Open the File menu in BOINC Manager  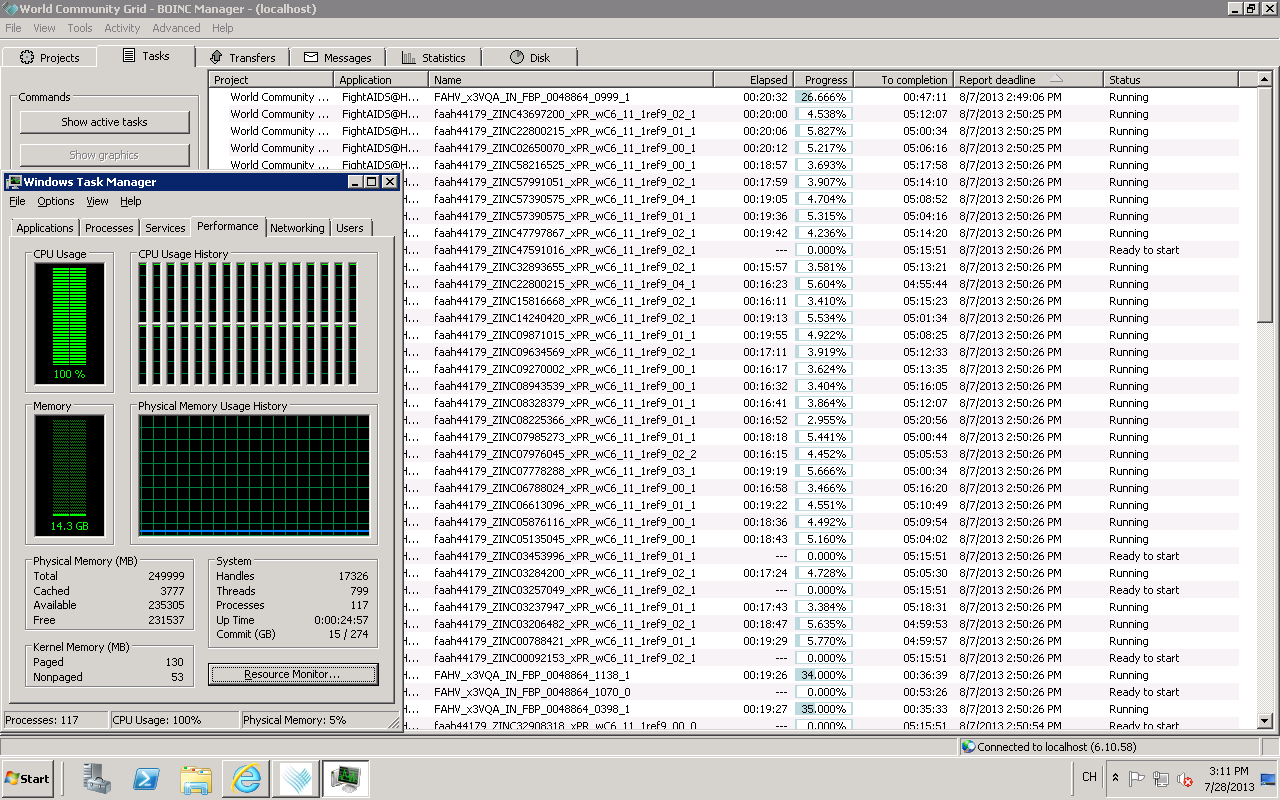pyautogui.click(x=13, y=28)
